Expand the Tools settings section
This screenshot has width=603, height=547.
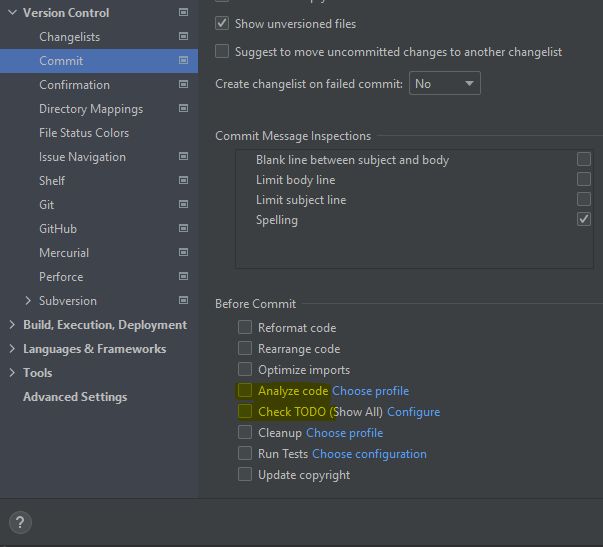12,372
